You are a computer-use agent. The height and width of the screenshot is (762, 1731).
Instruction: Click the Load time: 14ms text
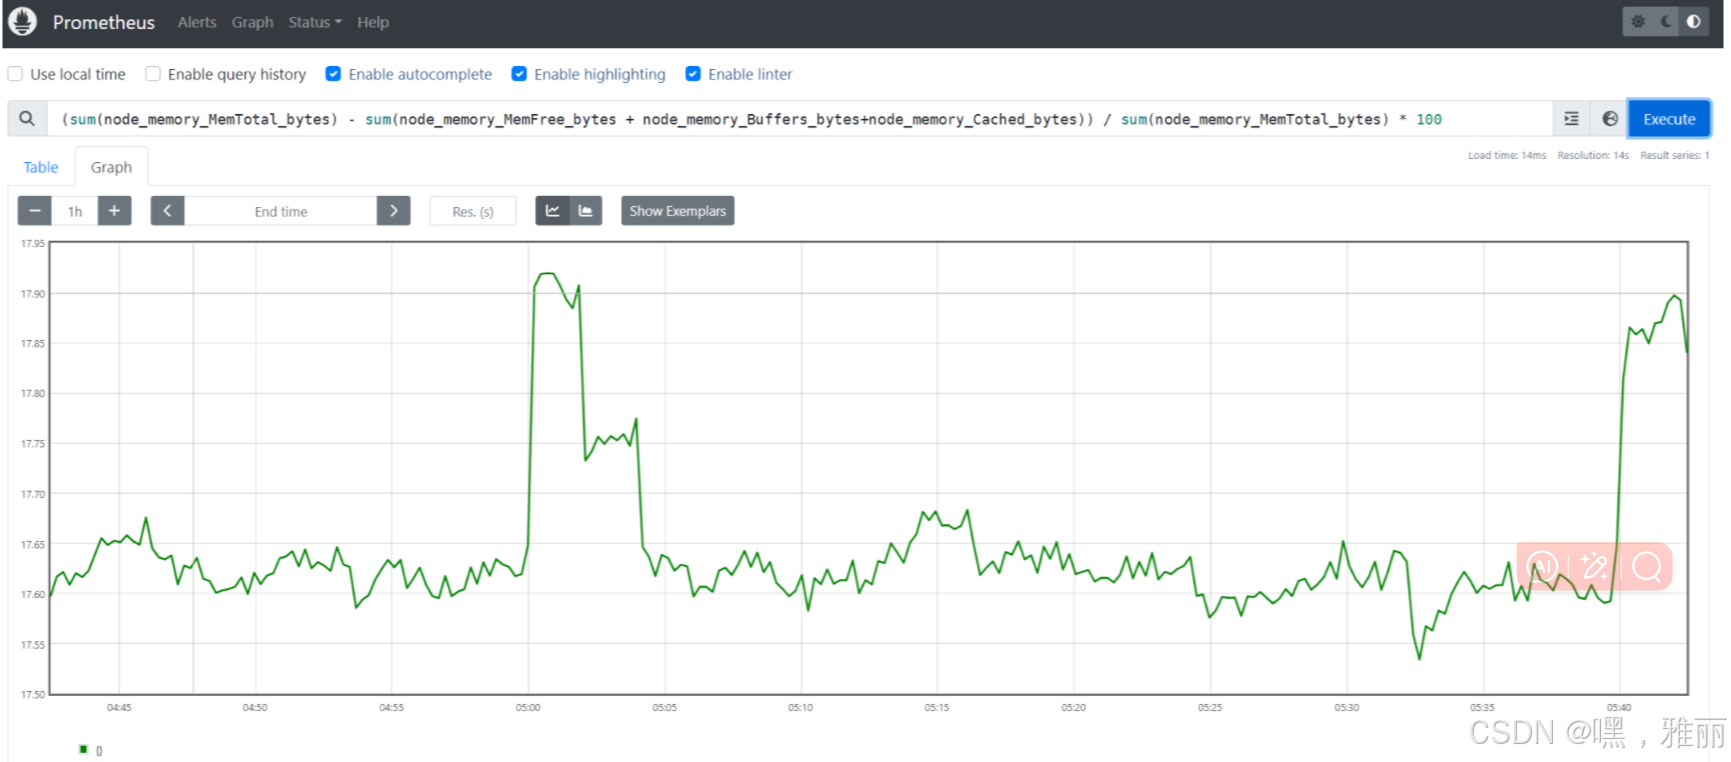(x=1507, y=155)
